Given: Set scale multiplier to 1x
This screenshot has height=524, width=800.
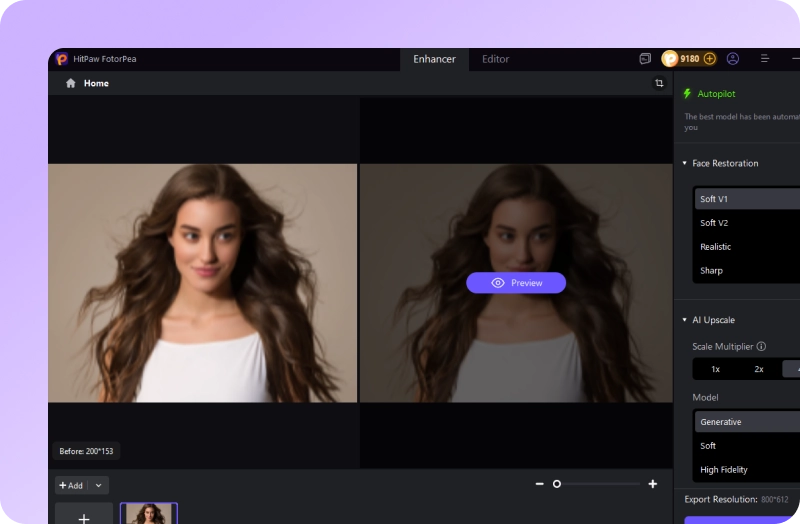Looking at the screenshot, I should pyautogui.click(x=715, y=369).
